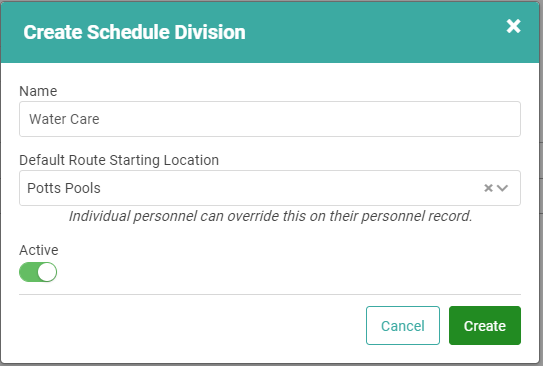Click the Water Care text in Name
This screenshot has height=366, width=543.
pos(64,119)
